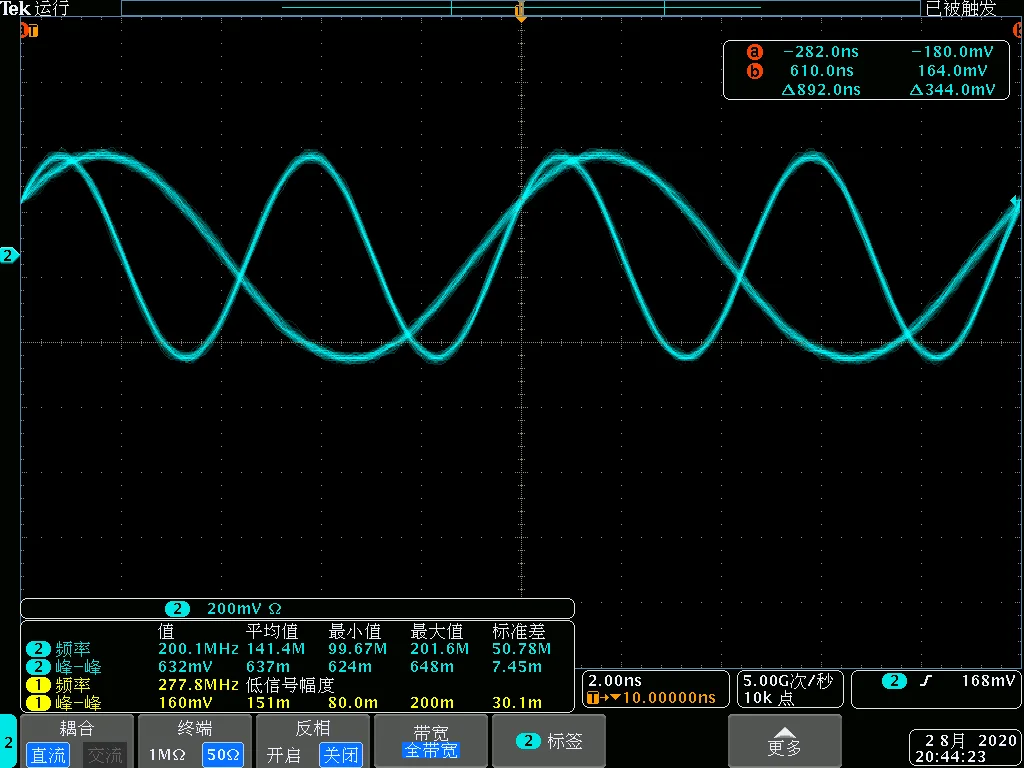Viewport: 1024px width, 768px height.
Task: Select 交流 AC coupling option
Action: (x=103, y=755)
